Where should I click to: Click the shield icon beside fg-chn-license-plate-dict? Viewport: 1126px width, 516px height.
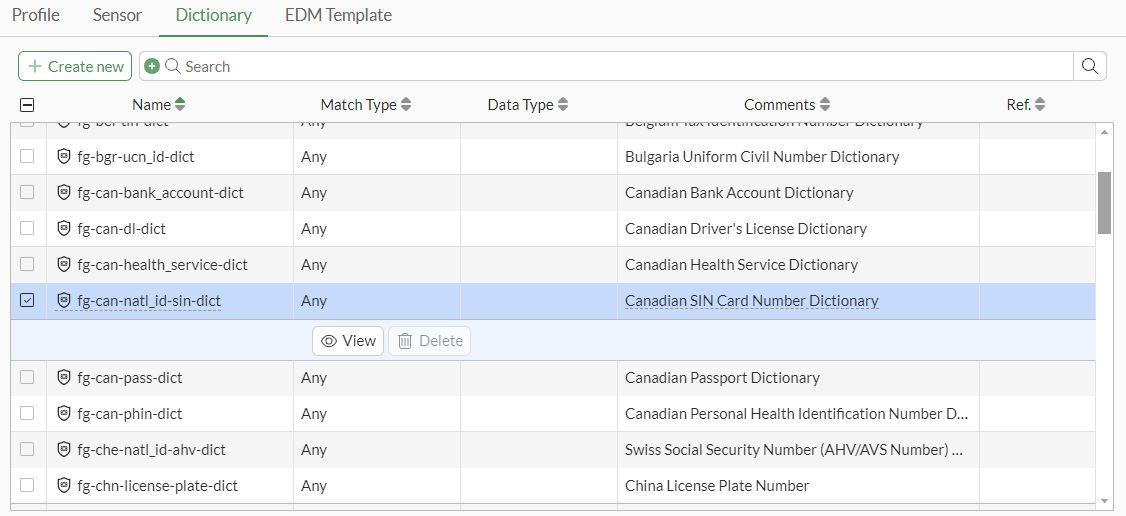tap(64, 486)
